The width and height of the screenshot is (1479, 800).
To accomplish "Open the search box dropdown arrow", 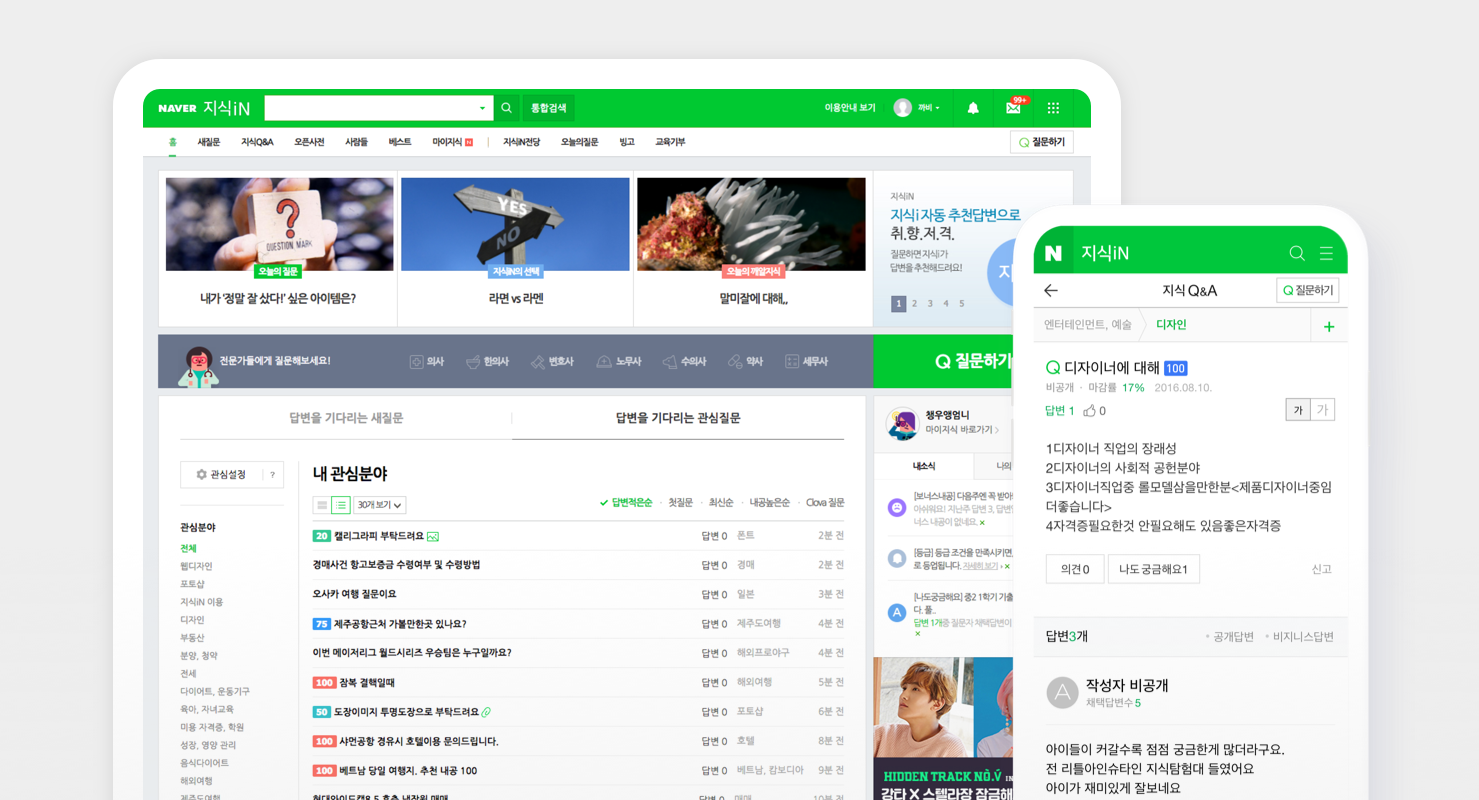I will coord(481,108).
